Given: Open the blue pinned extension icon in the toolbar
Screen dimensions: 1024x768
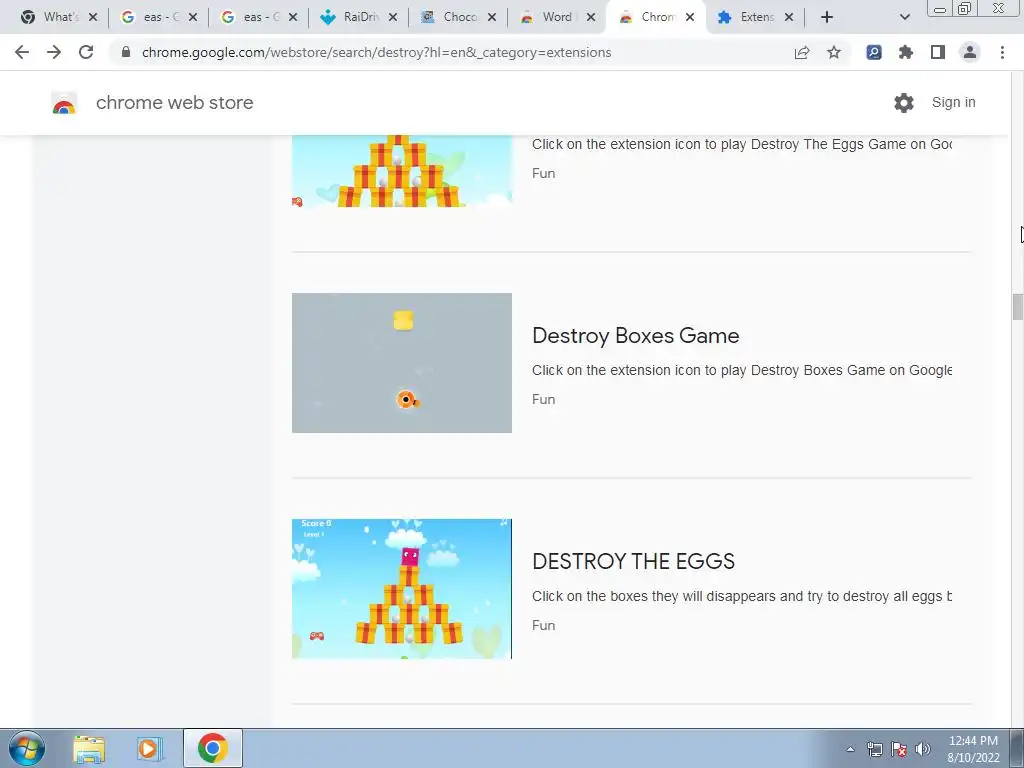Looking at the screenshot, I should [874, 52].
